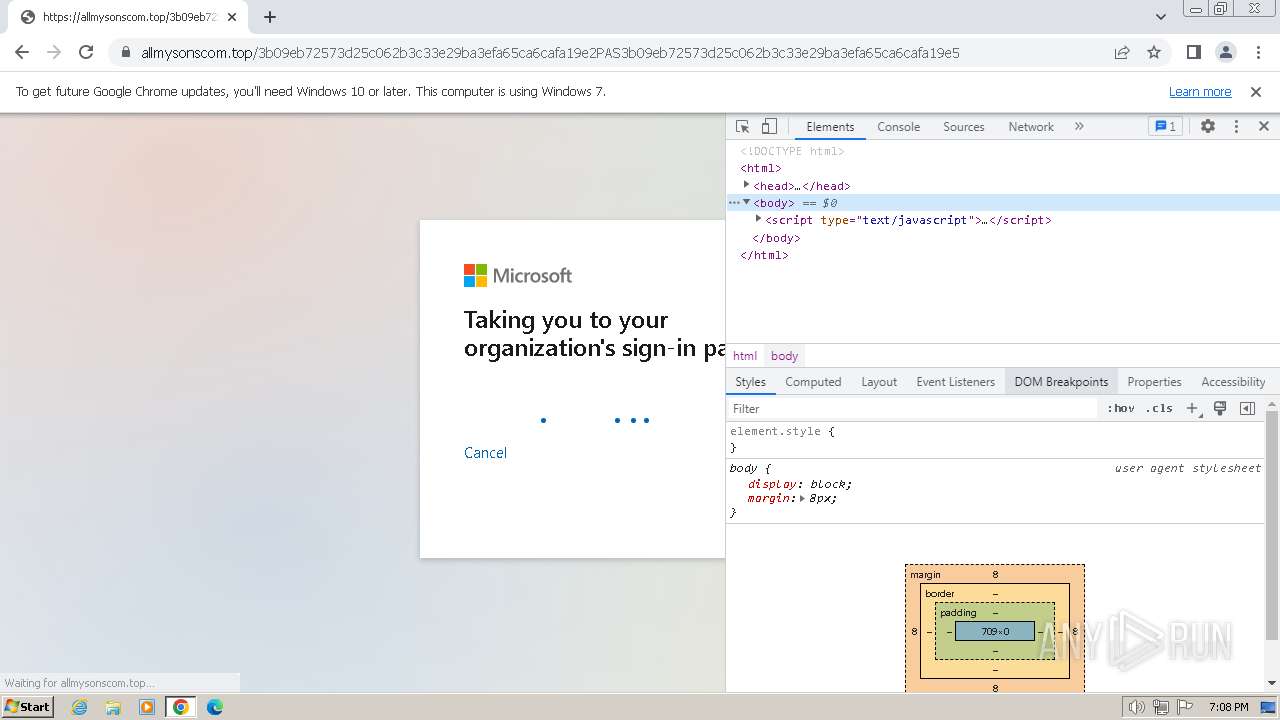Open the Properties pane tab
Screen dimensions: 1280x720
coord(1154,382)
